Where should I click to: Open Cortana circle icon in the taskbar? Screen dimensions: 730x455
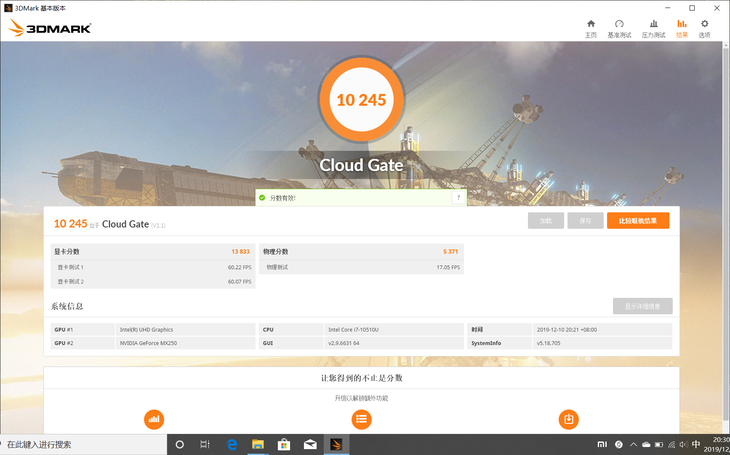pos(180,444)
